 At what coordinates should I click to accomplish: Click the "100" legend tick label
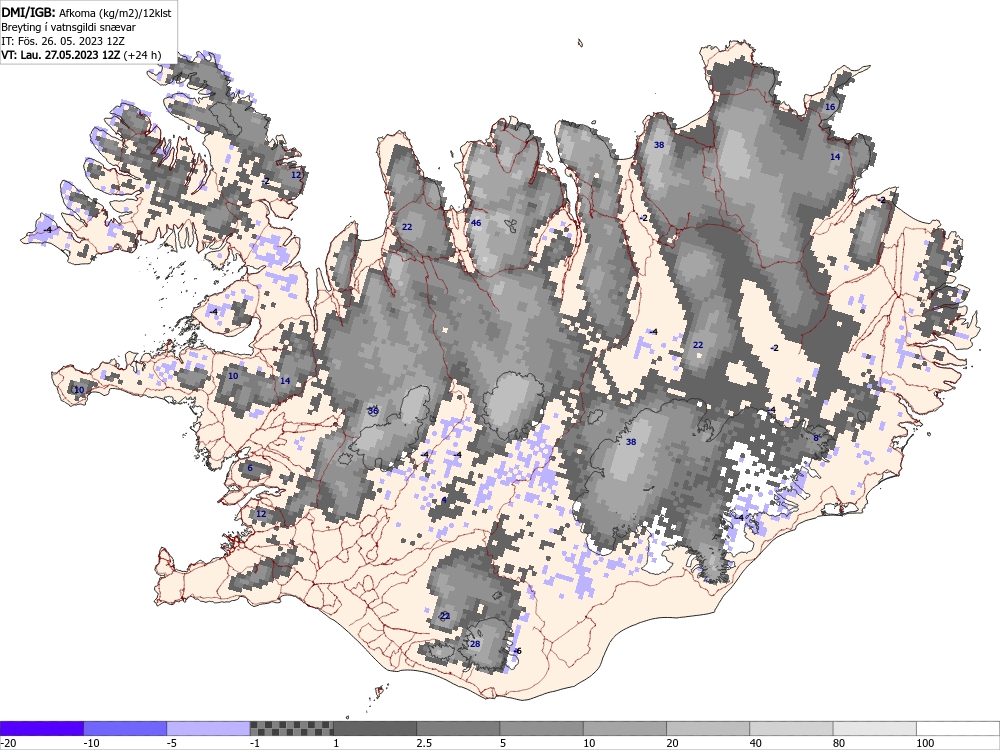[x=925, y=744]
